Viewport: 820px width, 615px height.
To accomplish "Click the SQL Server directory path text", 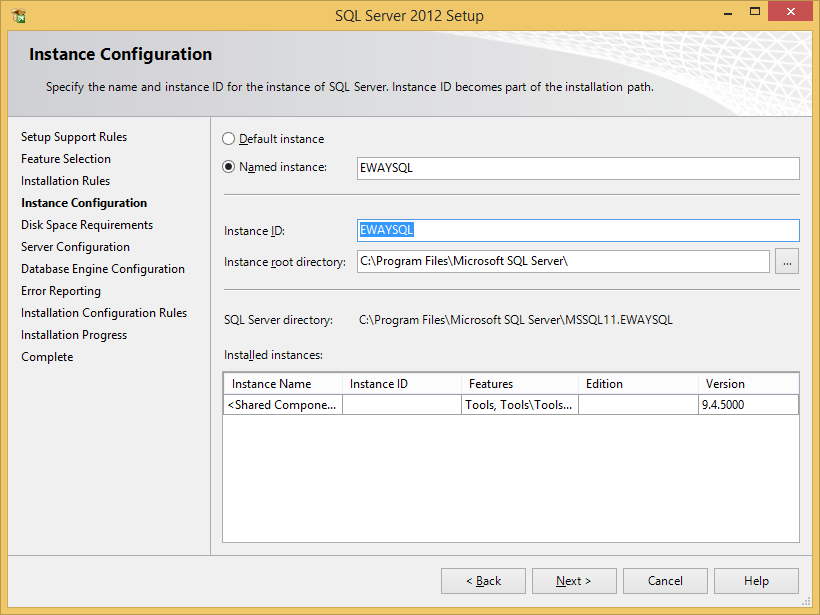I will pos(516,320).
